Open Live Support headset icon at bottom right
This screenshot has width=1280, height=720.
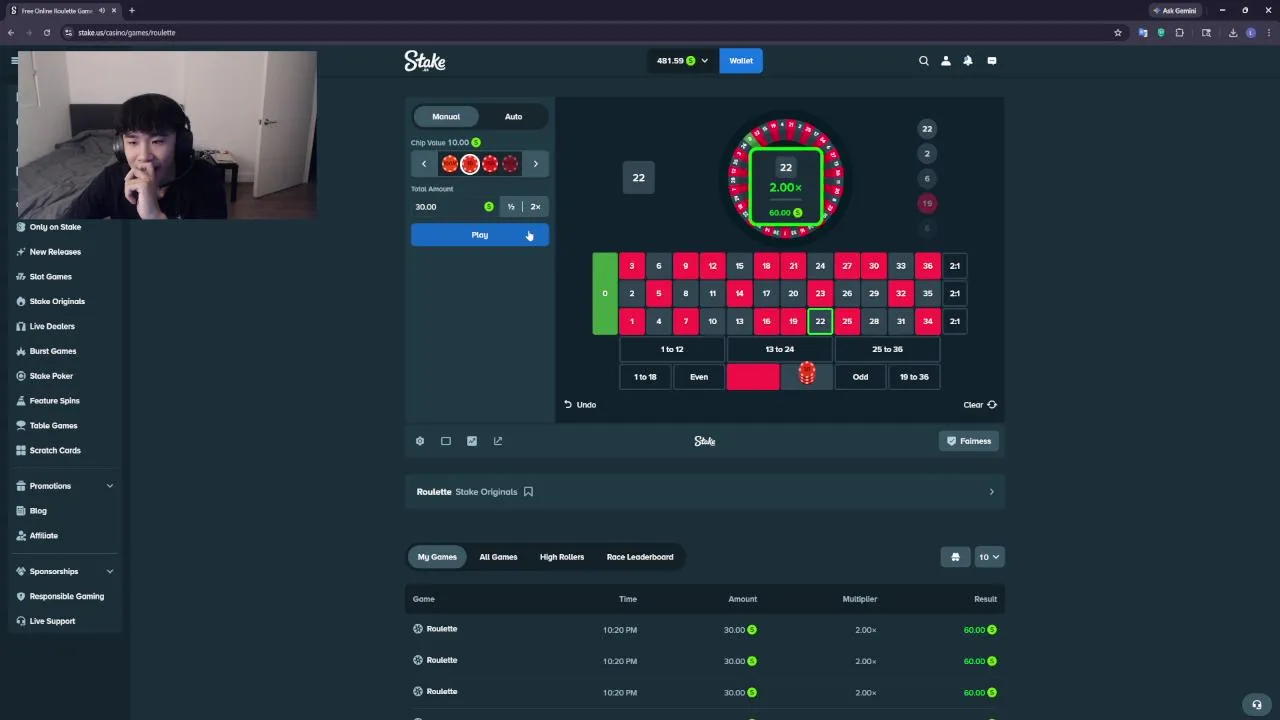tap(1257, 704)
